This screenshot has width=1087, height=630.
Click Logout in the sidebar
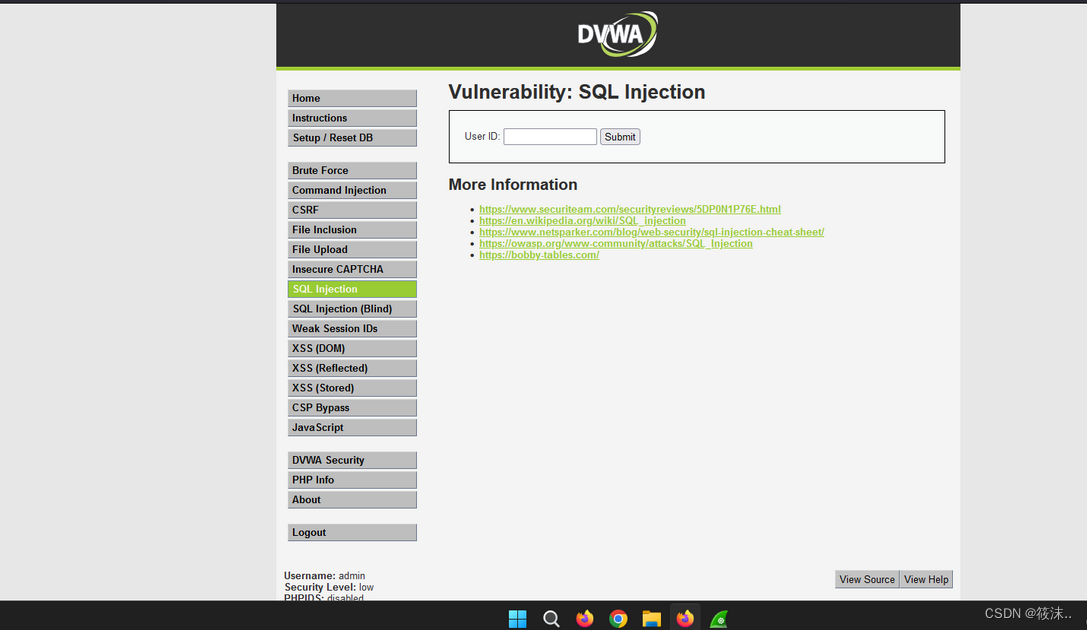(x=352, y=532)
